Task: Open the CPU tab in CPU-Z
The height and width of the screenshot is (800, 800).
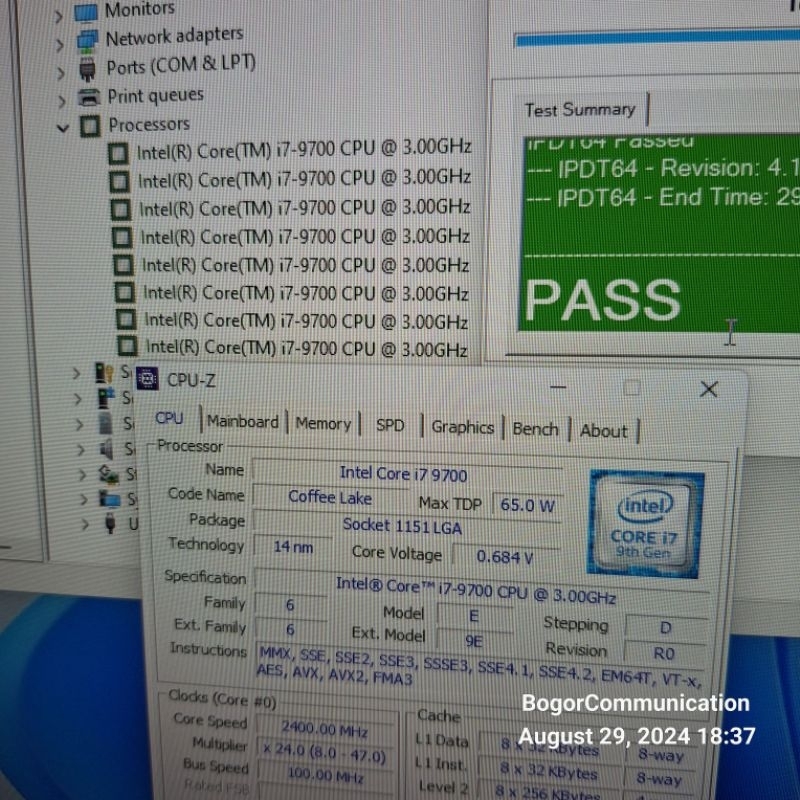Action: click(169, 418)
